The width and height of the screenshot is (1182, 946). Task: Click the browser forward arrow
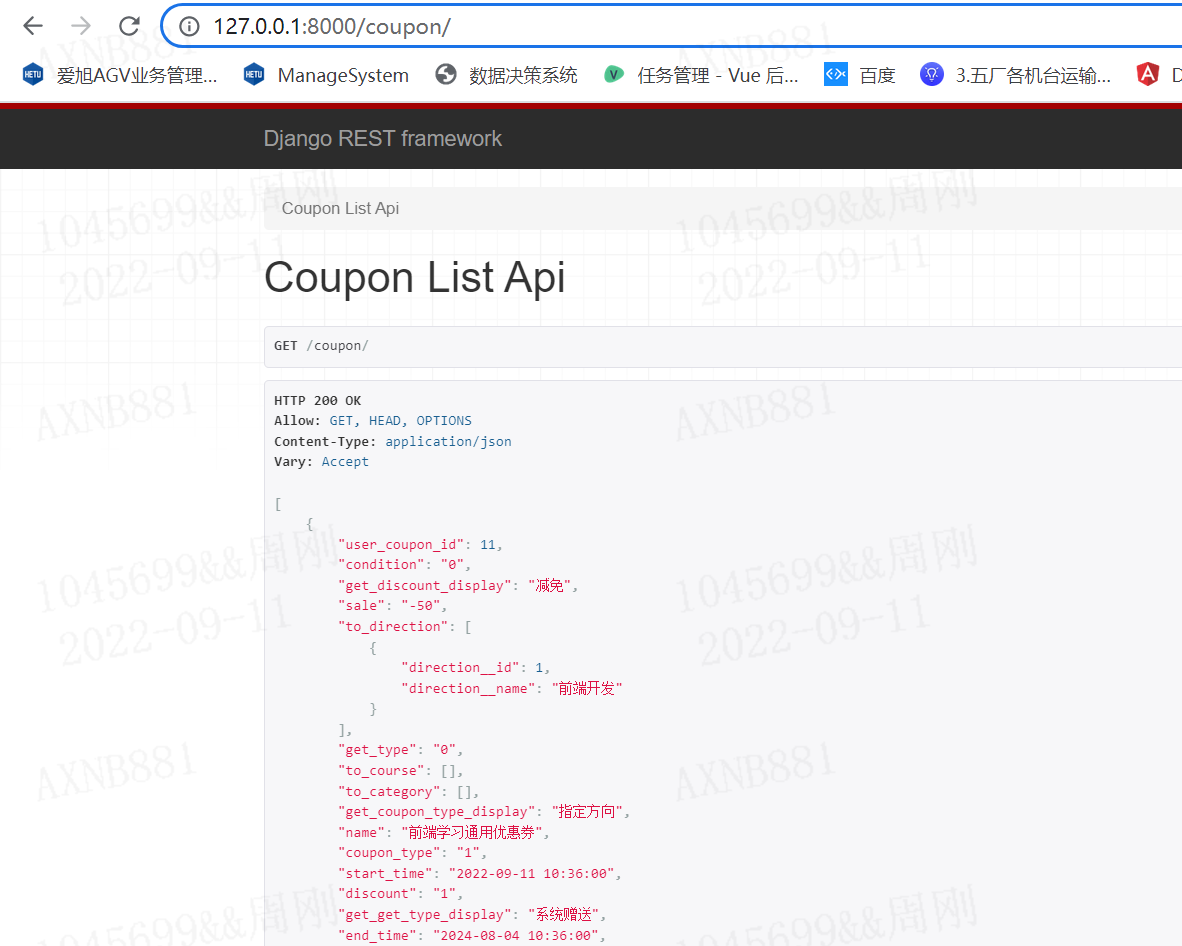coord(81,26)
